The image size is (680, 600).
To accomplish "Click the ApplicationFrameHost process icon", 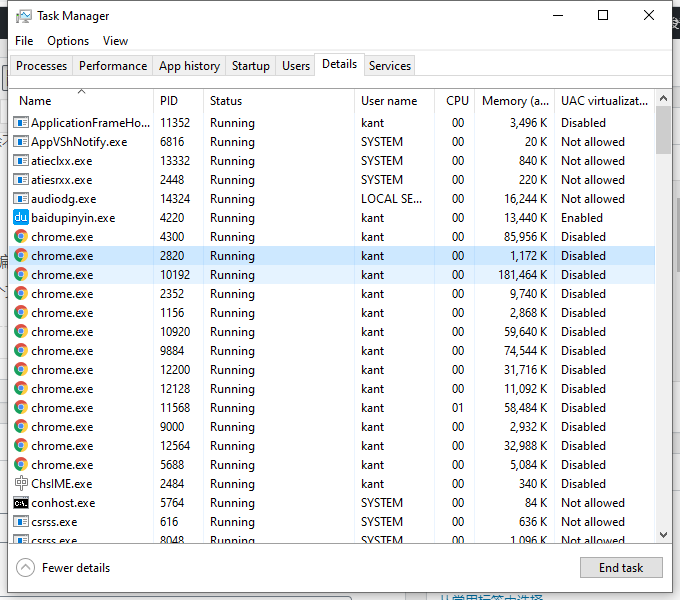I will (x=21, y=123).
